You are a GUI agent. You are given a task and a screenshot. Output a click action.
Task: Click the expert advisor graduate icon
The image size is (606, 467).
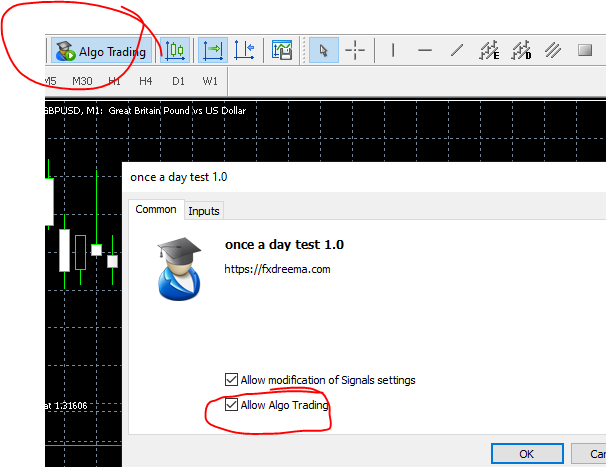(x=179, y=269)
